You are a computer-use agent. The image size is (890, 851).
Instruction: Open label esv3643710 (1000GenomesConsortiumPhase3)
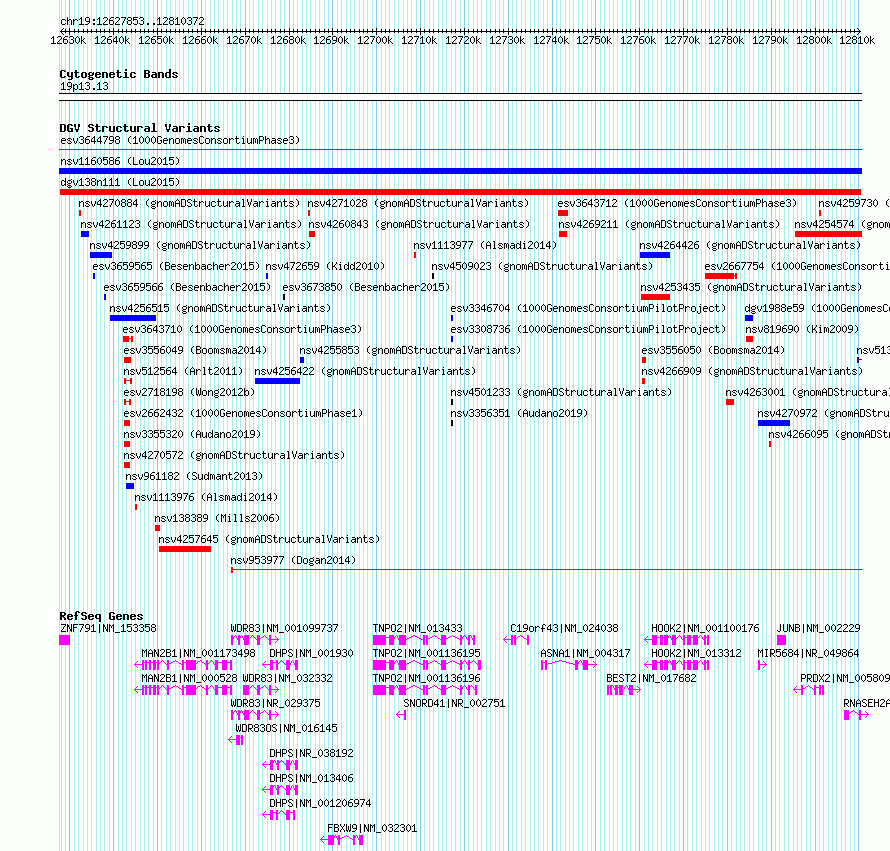pyautogui.click(x=242, y=329)
